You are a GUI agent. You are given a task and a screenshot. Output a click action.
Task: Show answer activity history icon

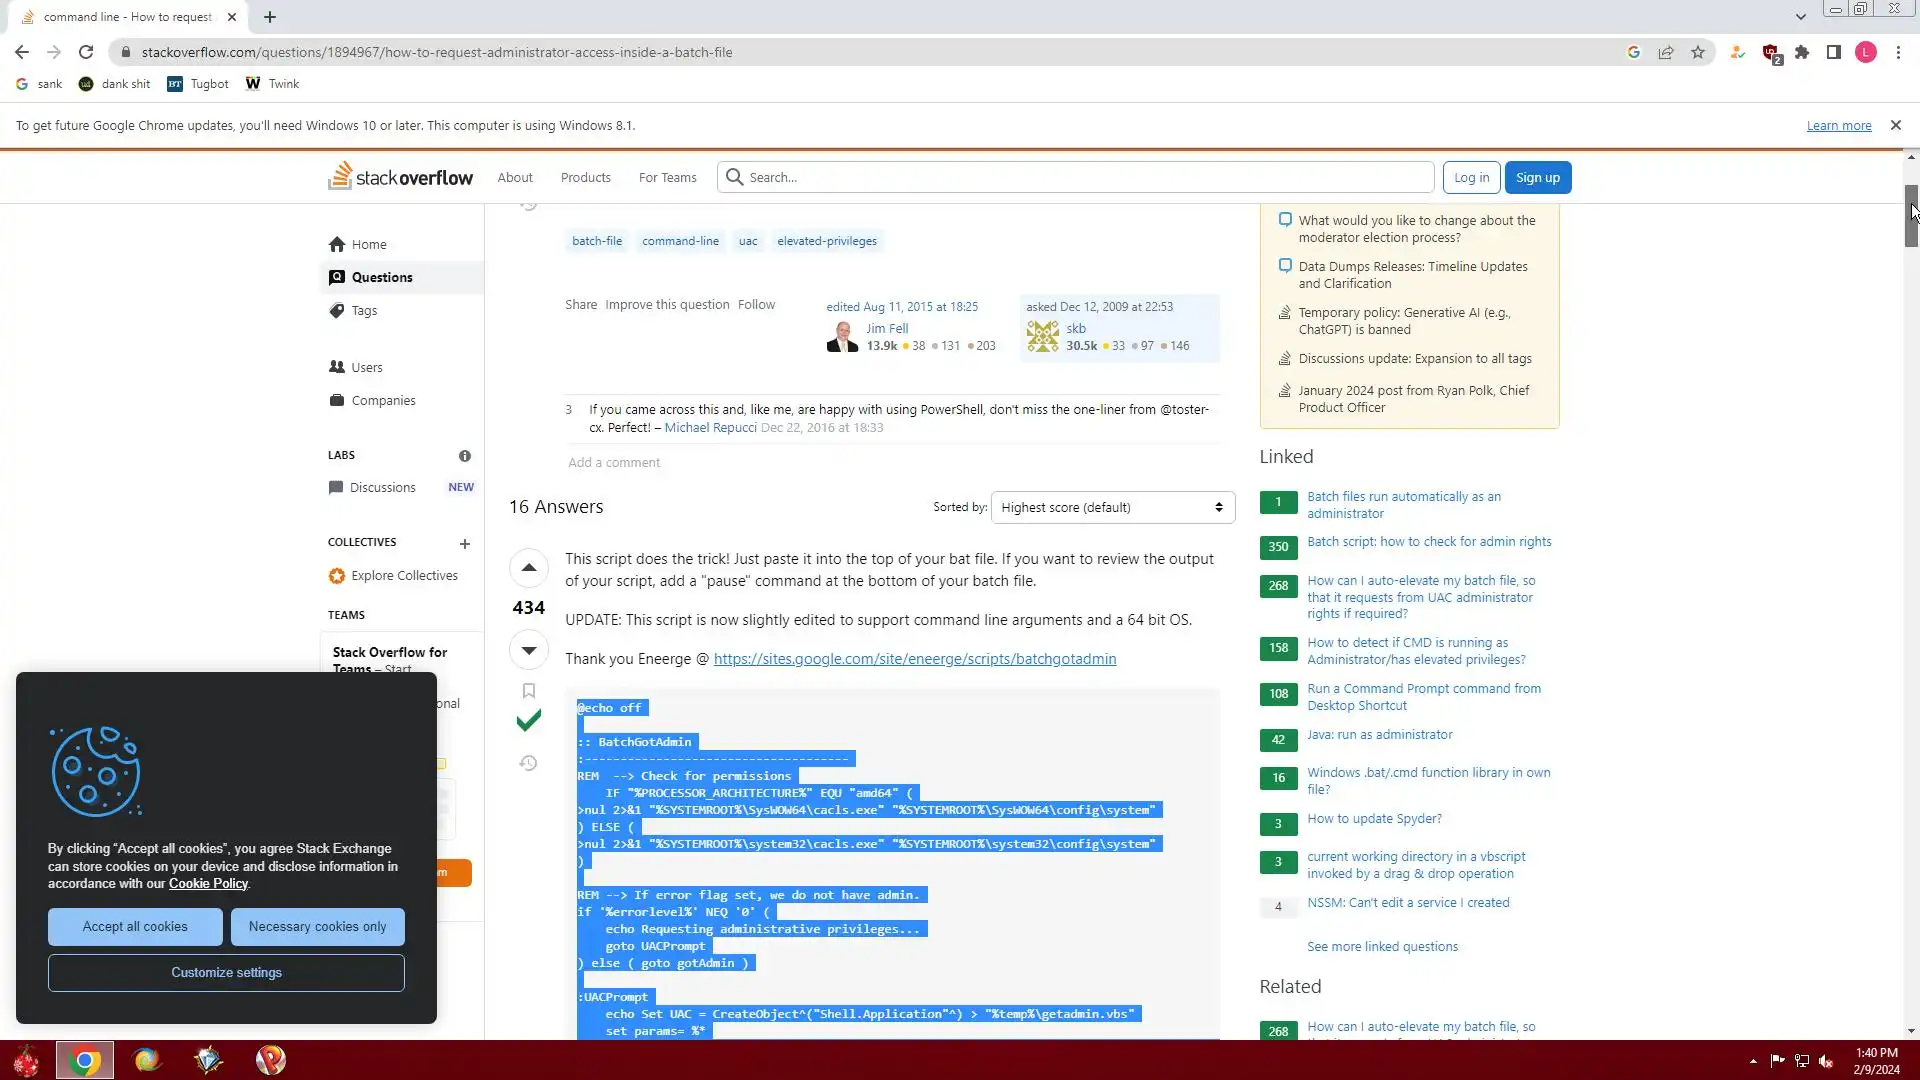[529, 764]
